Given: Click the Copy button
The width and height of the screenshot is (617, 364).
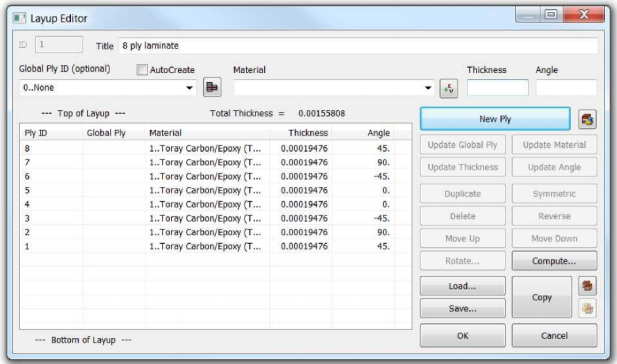Looking at the screenshot, I should pyautogui.click(x=542, y=297).
